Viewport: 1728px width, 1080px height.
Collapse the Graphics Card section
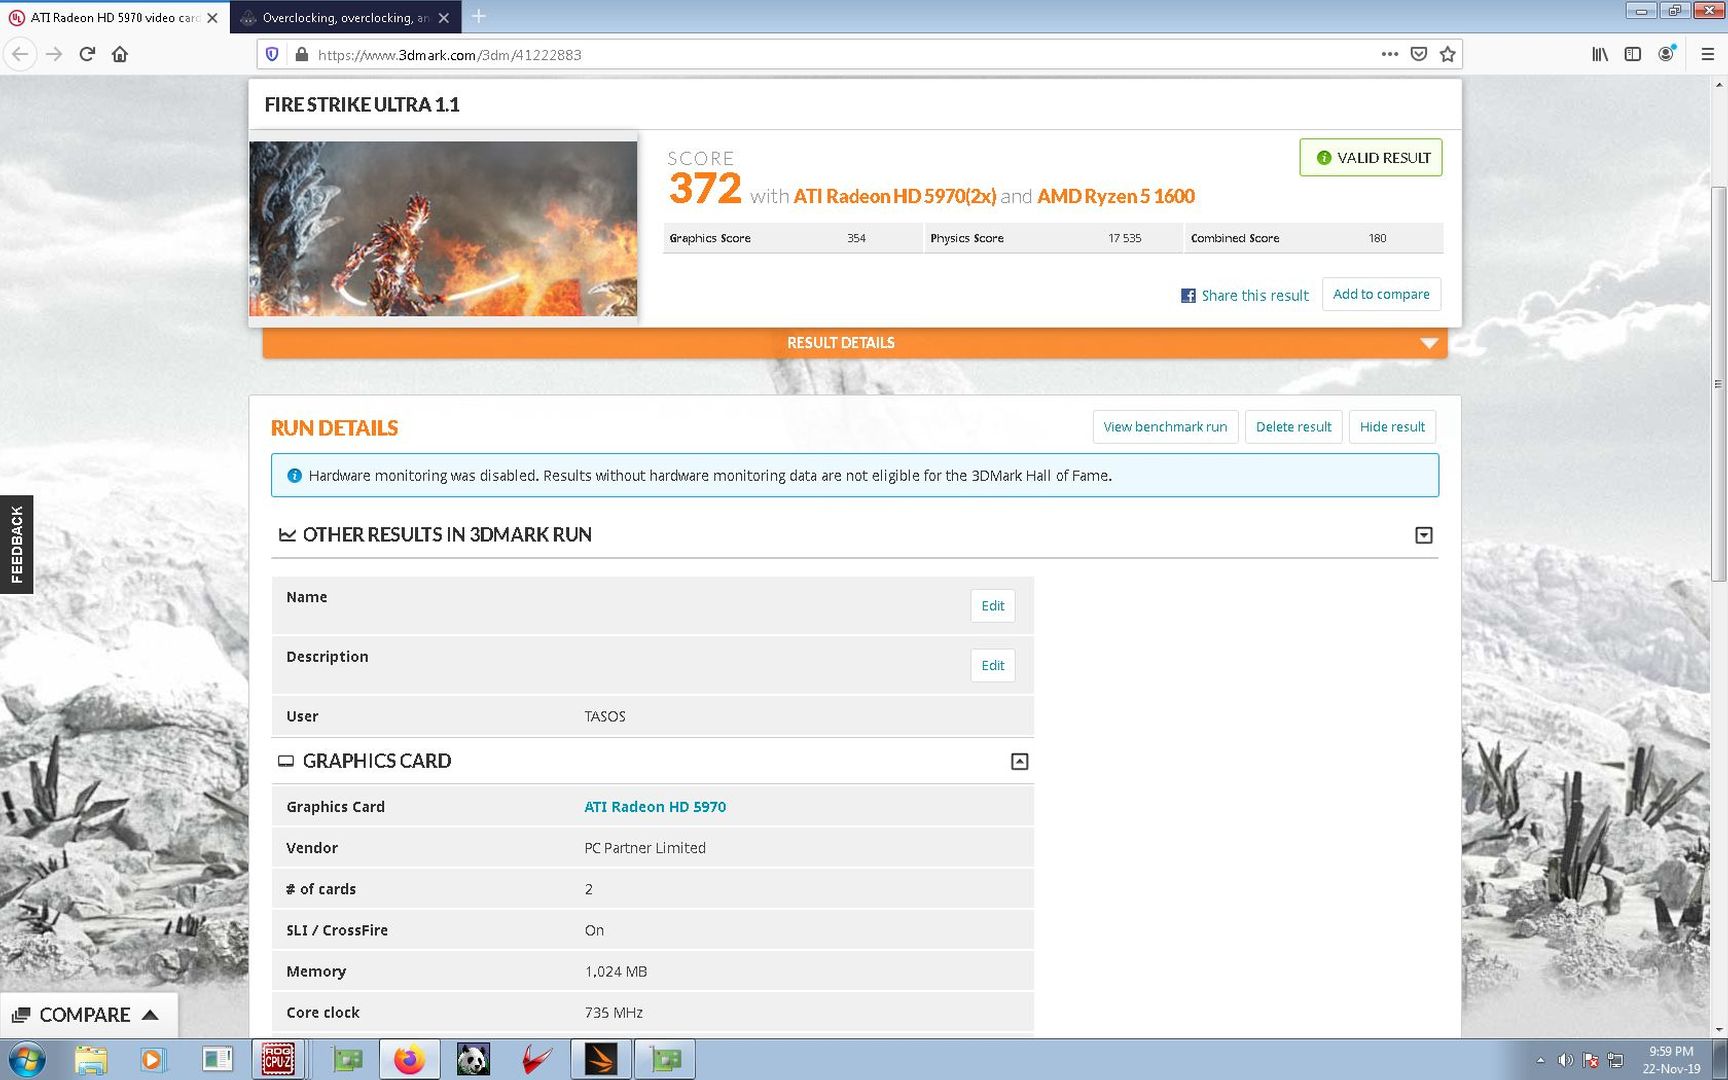1019,761
